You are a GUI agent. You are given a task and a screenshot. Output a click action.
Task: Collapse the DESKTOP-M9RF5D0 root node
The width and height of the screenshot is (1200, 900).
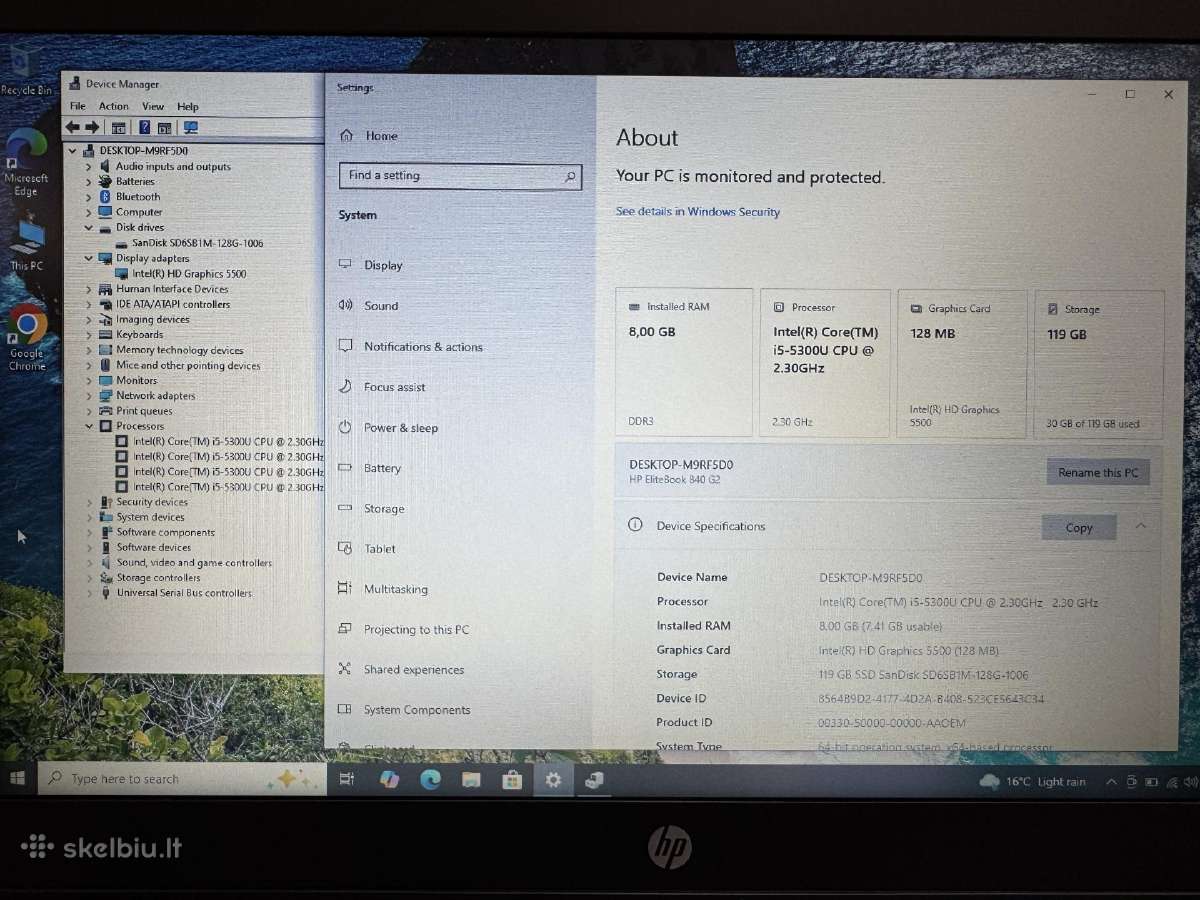pyautogui.click(x=73, y=151)
